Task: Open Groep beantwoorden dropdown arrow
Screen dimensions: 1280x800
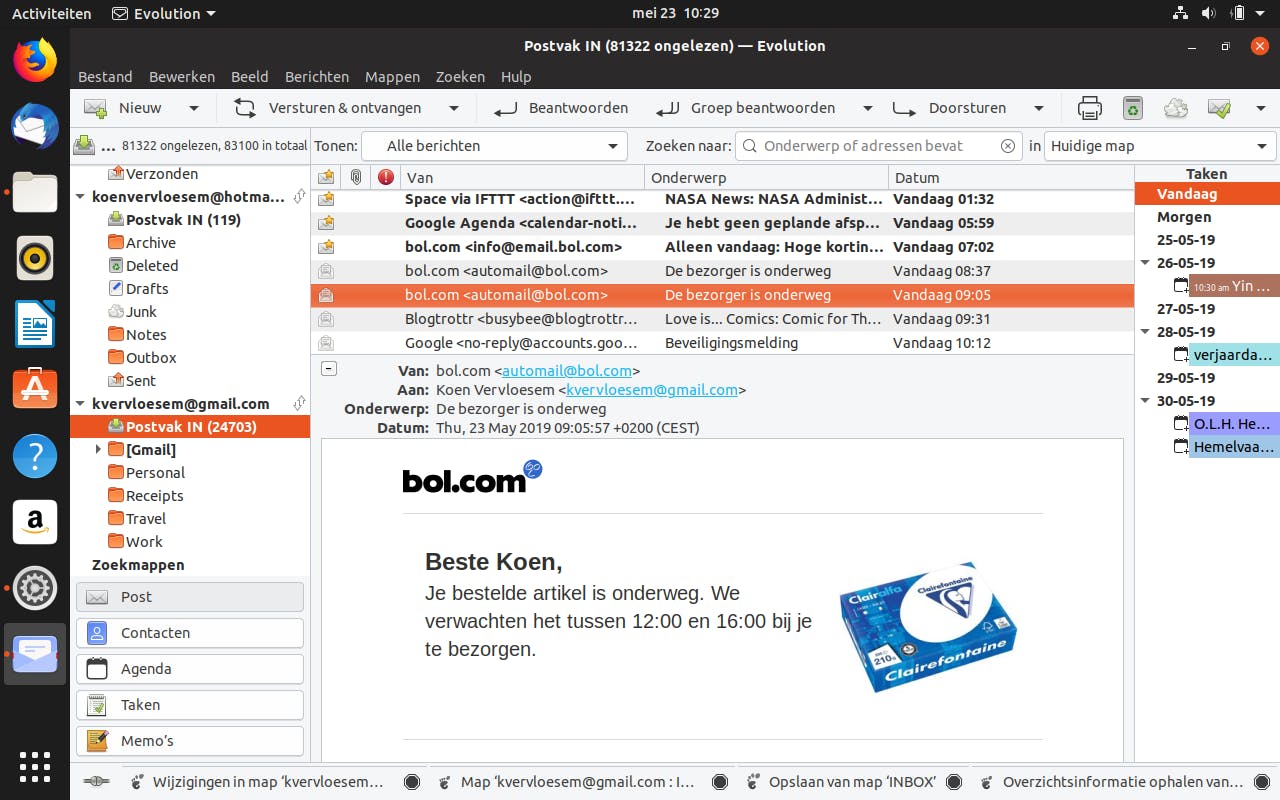Action: tap(868, 108)
